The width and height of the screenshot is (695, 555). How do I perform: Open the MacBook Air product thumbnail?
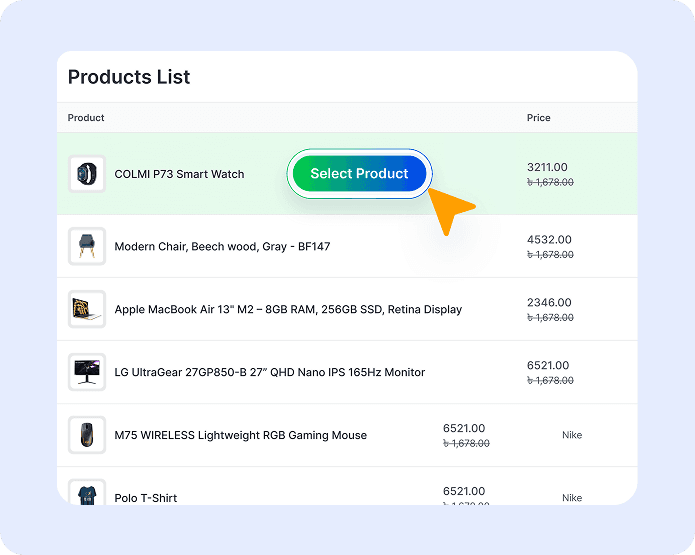[86, 309]
